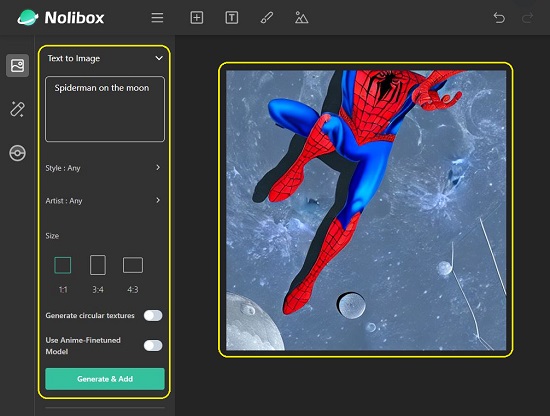Screen dimensions: 550x416
Task: Redo the last action
Action: click(x=528, y=18)
